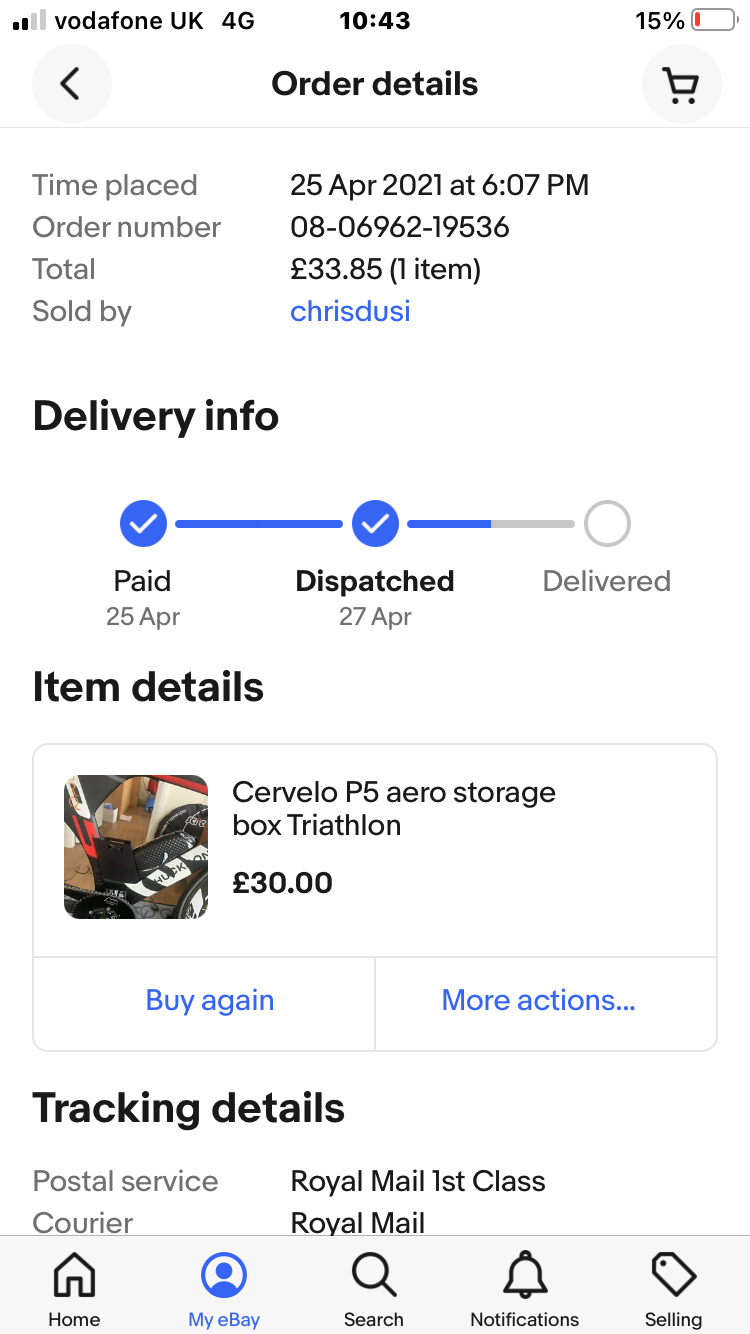Tap the Buy again button
Image resolution: width=750 pixels, height=1334 pixels.
pyautogui.click(x=209, y=1001)
